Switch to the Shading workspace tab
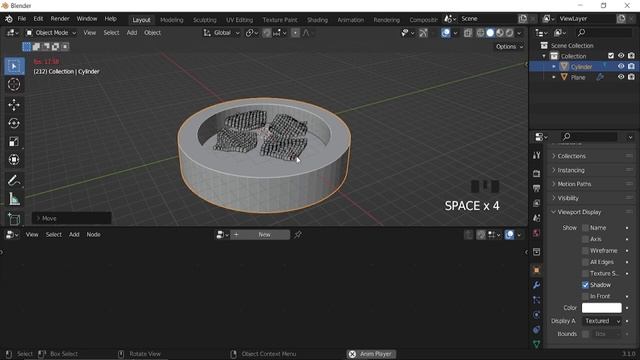 point(317,20)
